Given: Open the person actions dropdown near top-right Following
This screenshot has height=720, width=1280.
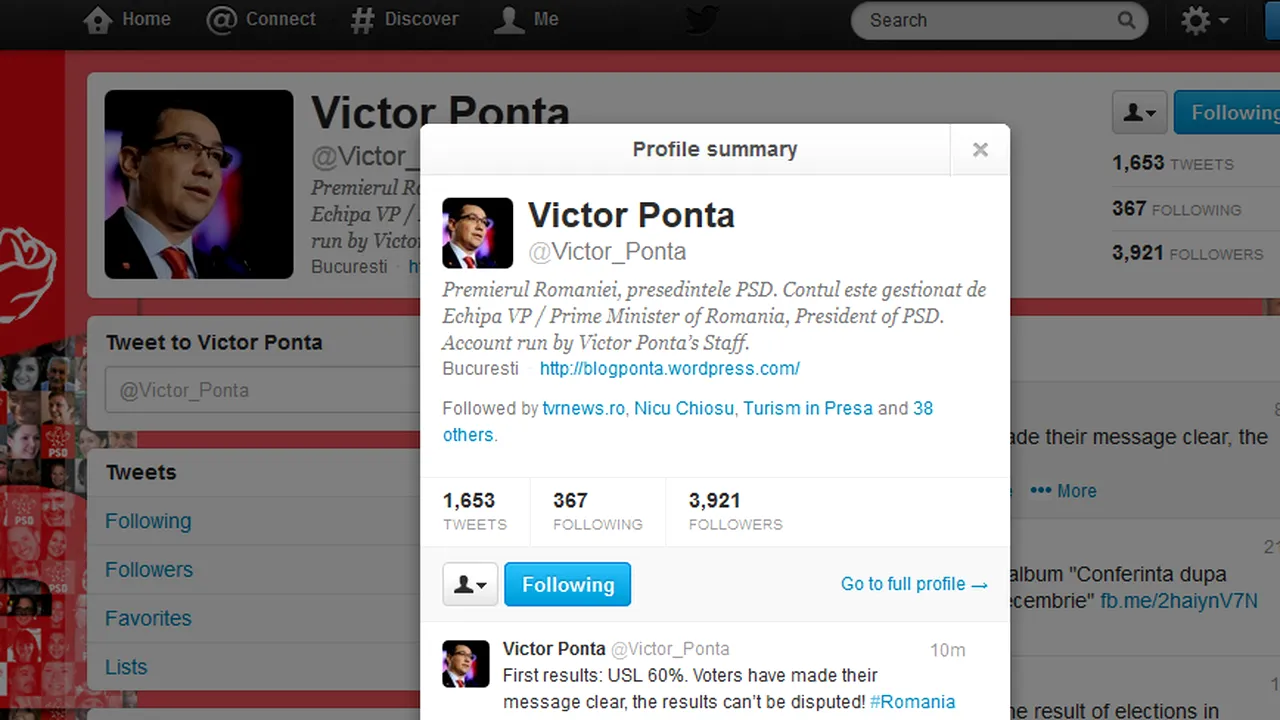Looking at the screenshot, I should [1138, 112].
